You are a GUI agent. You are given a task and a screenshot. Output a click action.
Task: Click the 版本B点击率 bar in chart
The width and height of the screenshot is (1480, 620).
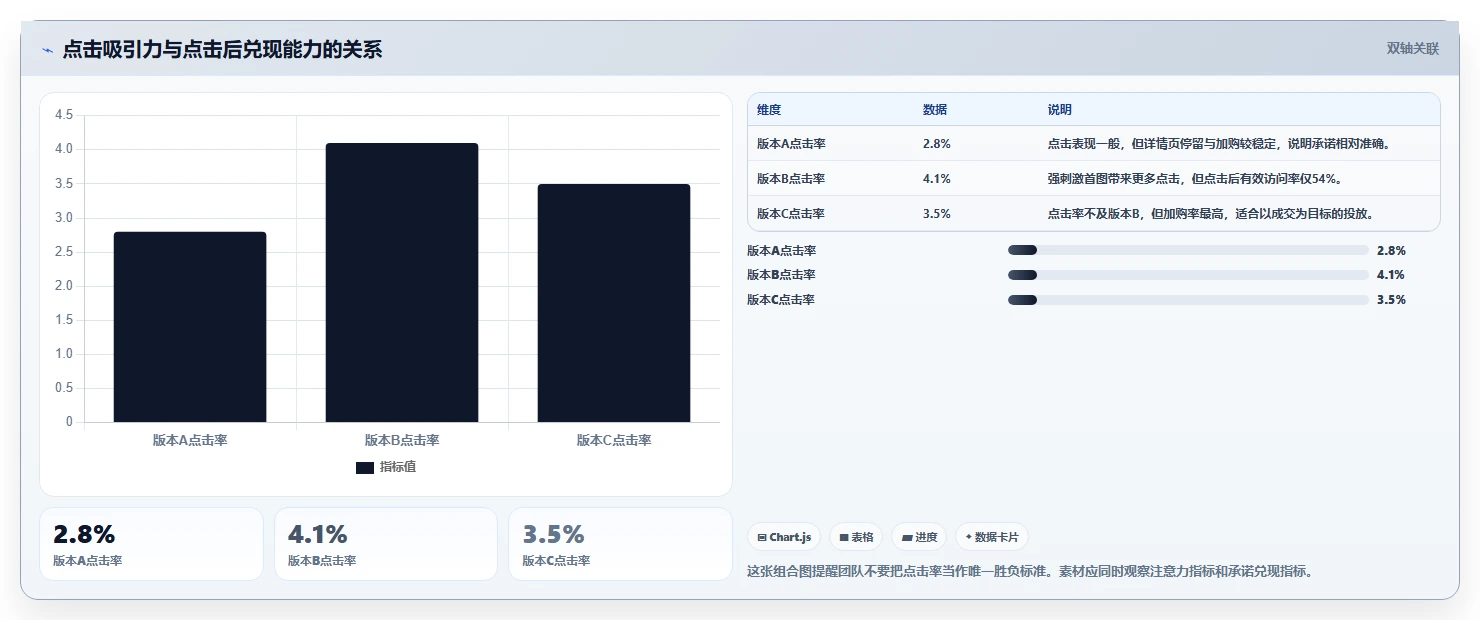(402, 283)
